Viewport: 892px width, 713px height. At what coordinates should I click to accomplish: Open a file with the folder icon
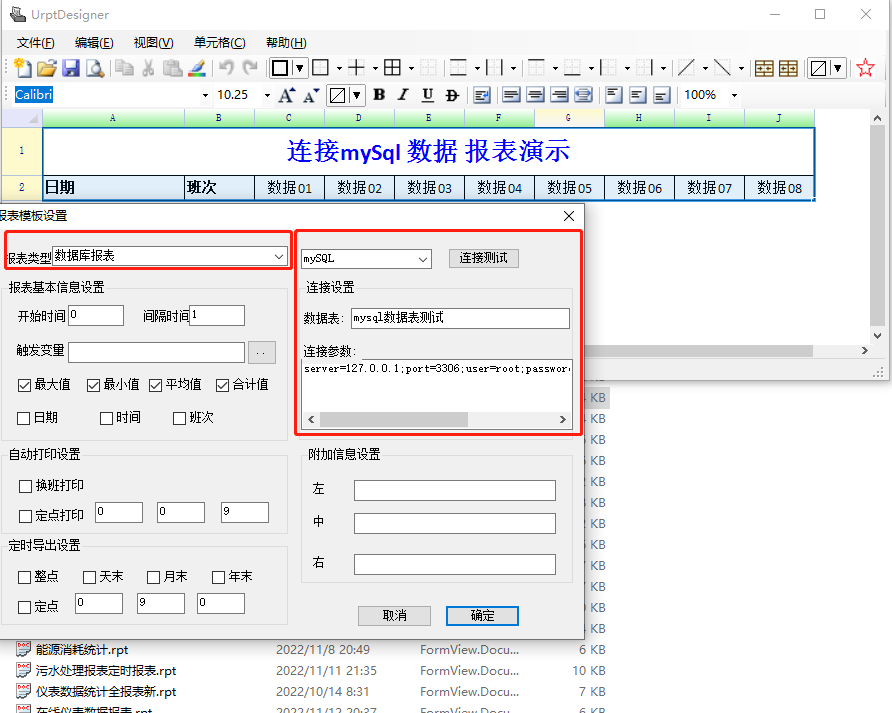coord(46,68)
